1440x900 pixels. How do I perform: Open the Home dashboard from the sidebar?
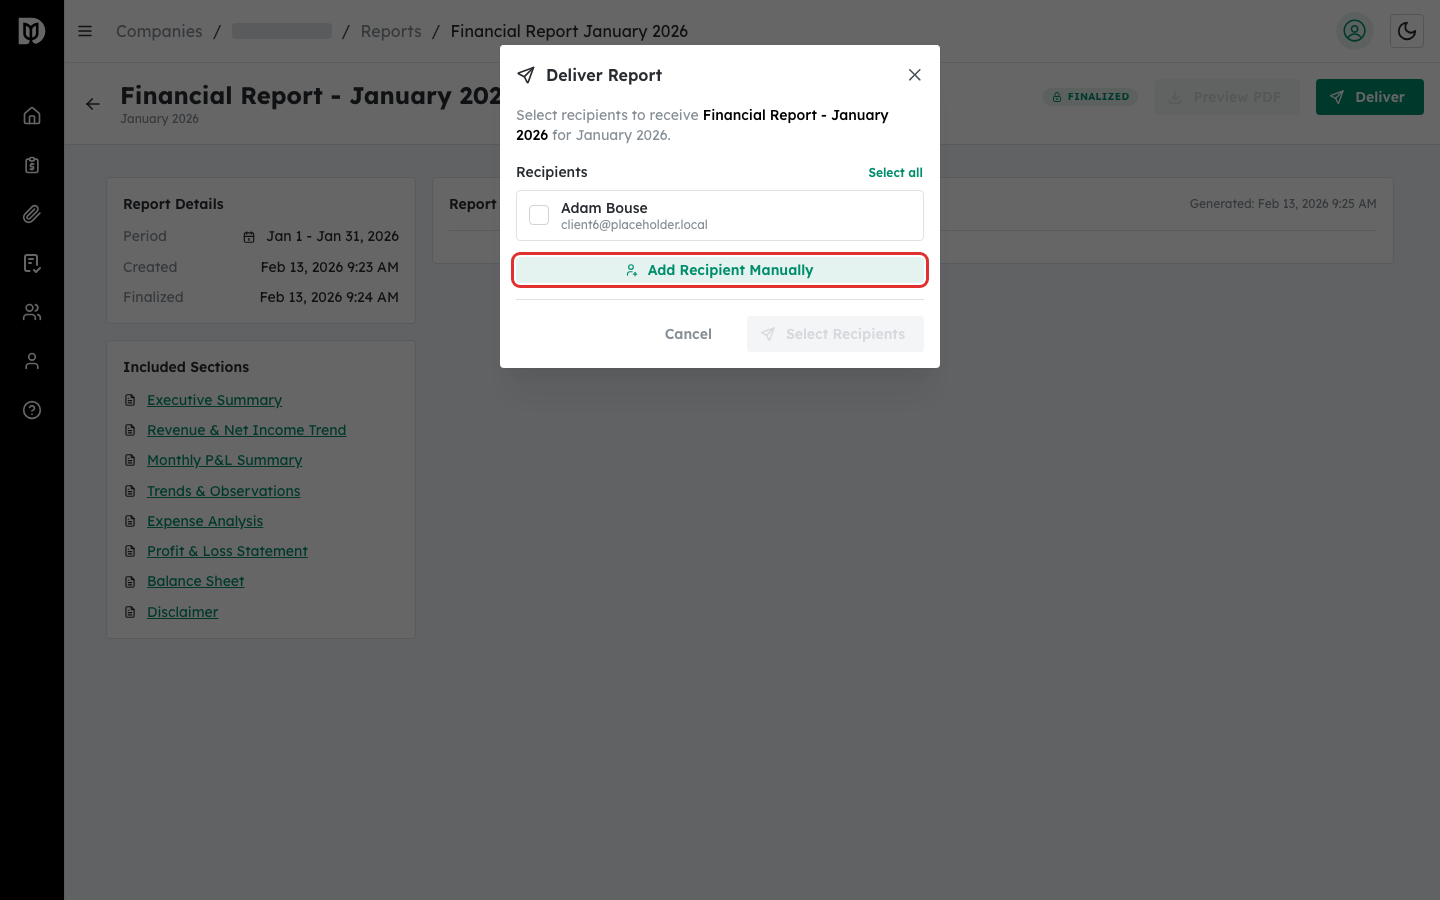(32, 115)
